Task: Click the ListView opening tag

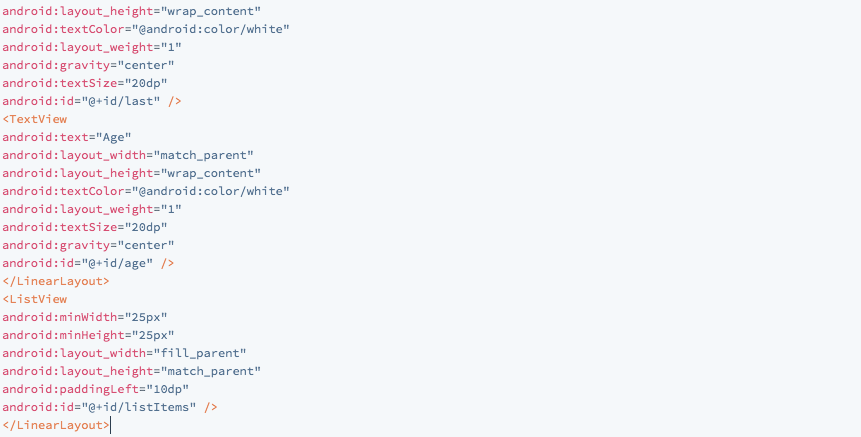Action: point(35,299)
